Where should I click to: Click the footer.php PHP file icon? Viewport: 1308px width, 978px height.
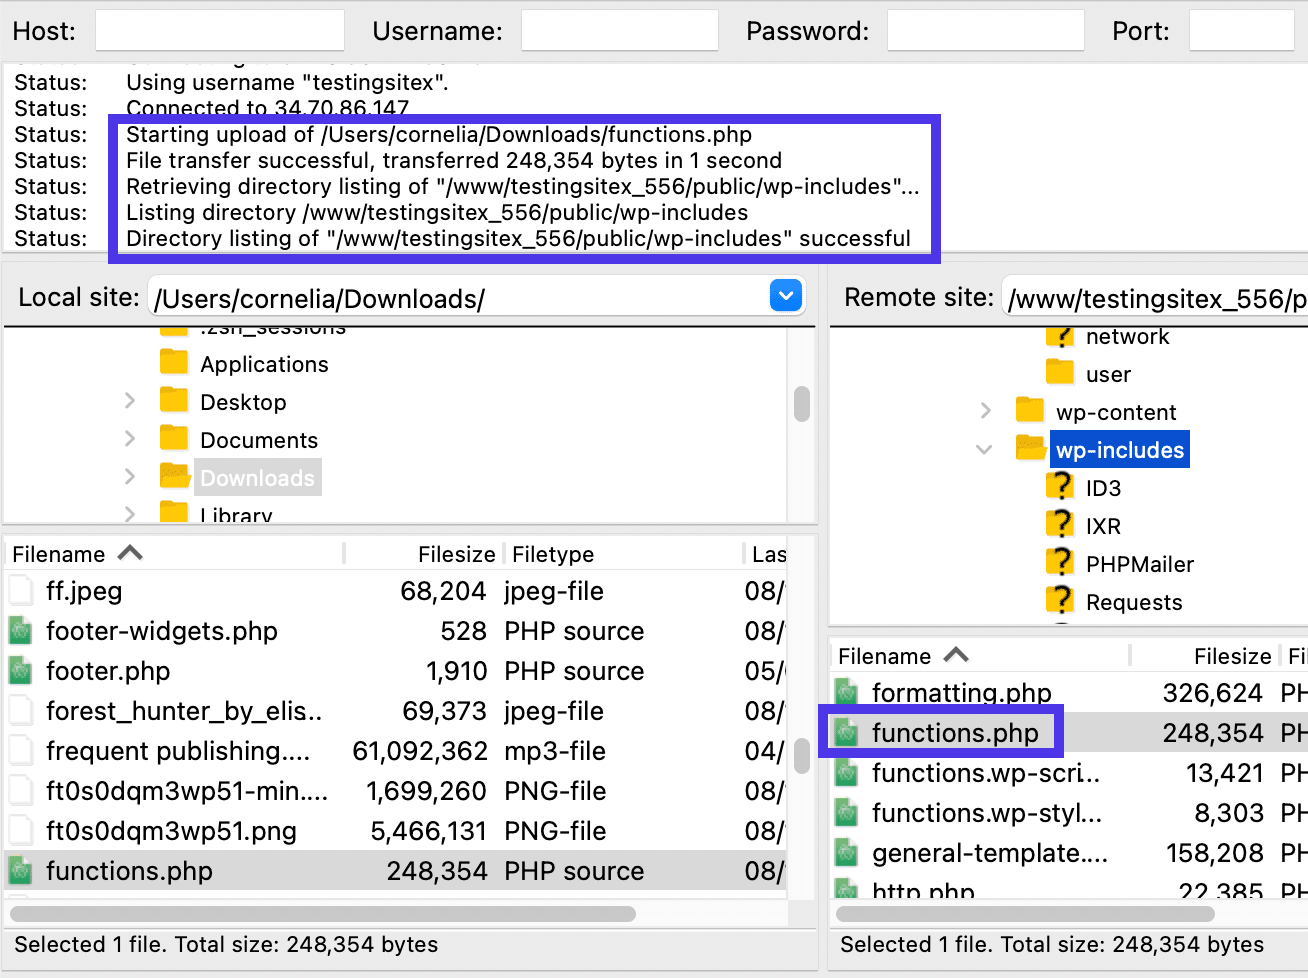[x=20, y=671]
